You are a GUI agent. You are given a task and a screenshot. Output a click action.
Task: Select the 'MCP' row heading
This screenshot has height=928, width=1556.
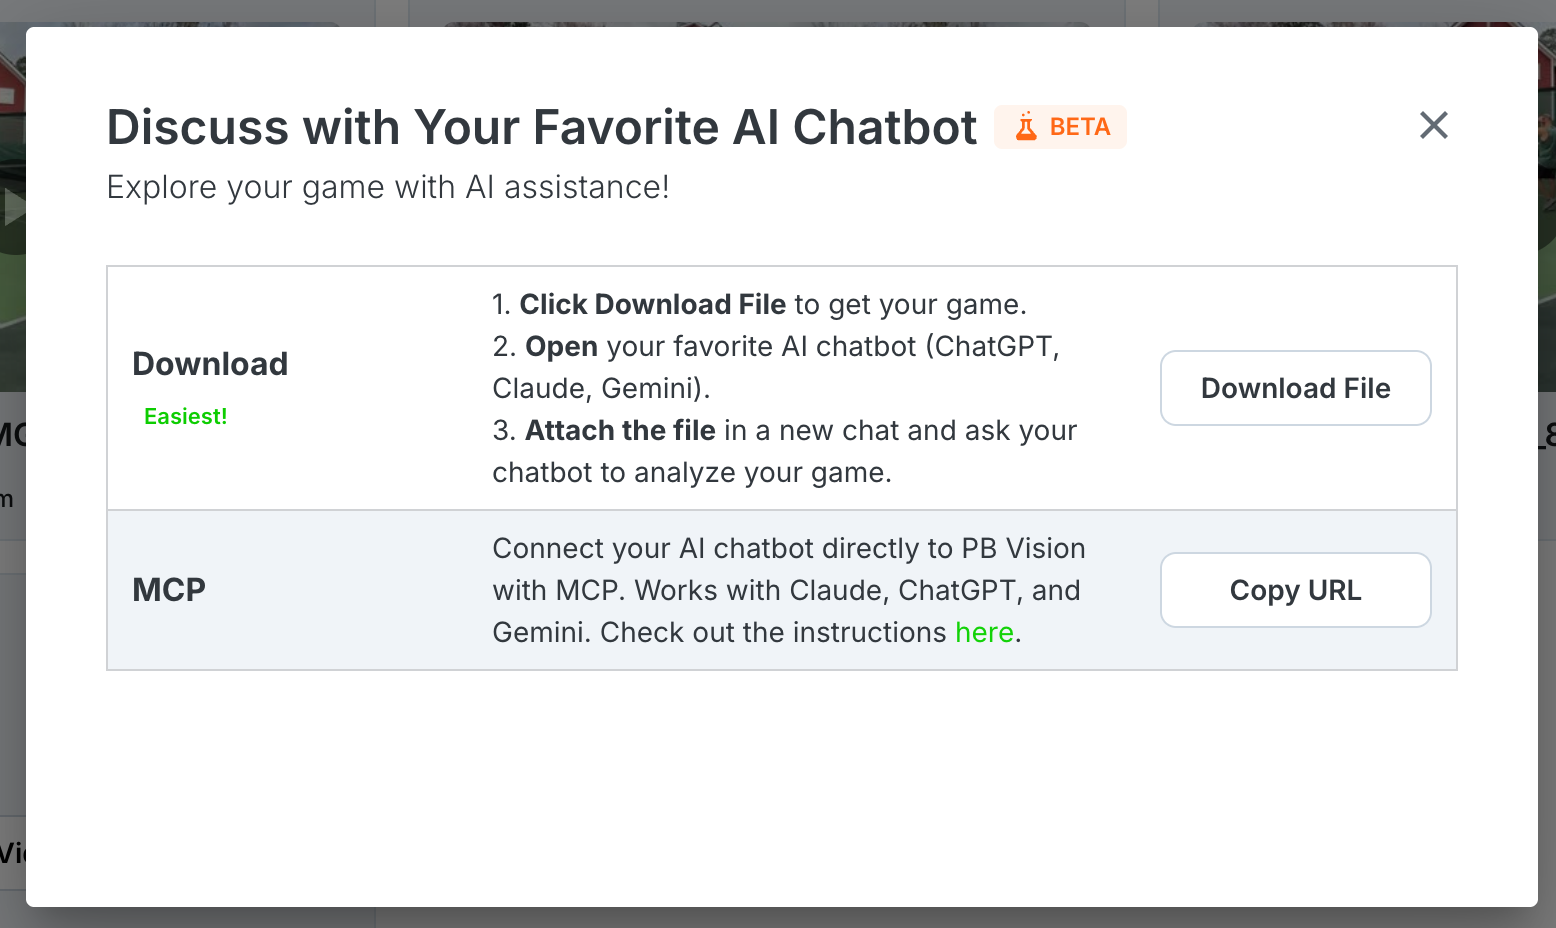click(169, 590)
